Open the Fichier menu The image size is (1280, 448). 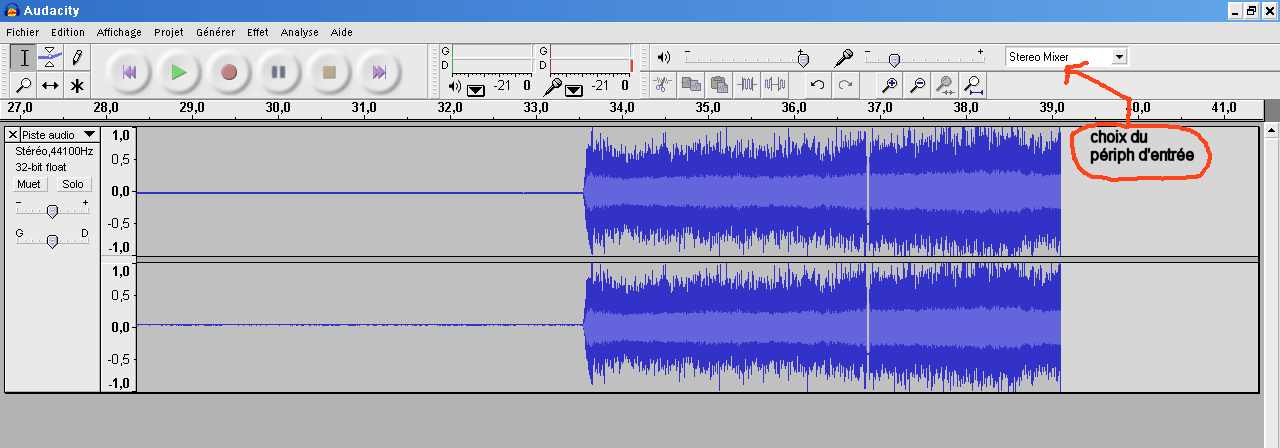(x=22, y=32)
